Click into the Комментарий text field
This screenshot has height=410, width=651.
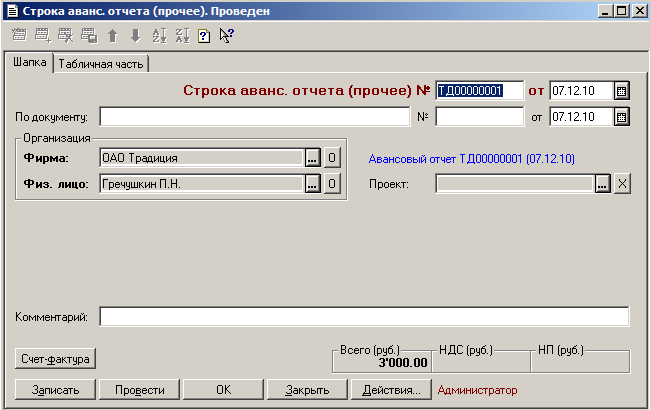click(x=364, y=317)
